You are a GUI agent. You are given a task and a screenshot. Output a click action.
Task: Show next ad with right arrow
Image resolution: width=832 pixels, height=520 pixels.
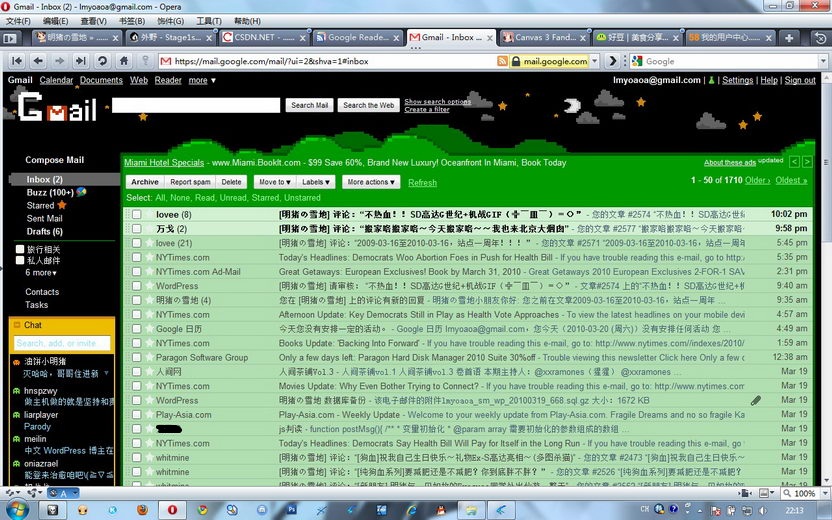807,162
